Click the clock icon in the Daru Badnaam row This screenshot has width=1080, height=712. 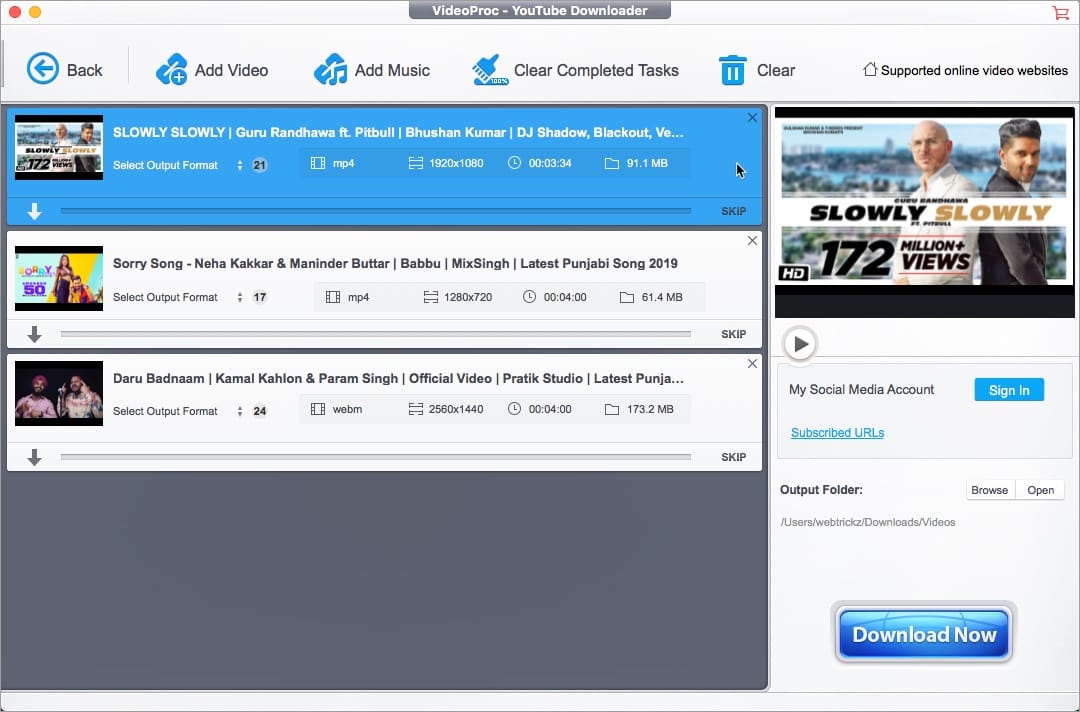(x=515, y=409)
